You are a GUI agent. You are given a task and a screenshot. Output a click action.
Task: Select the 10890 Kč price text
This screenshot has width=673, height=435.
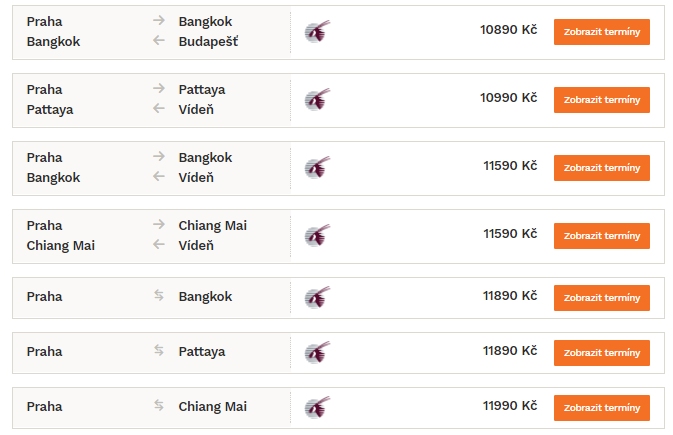tap(509, 30)
